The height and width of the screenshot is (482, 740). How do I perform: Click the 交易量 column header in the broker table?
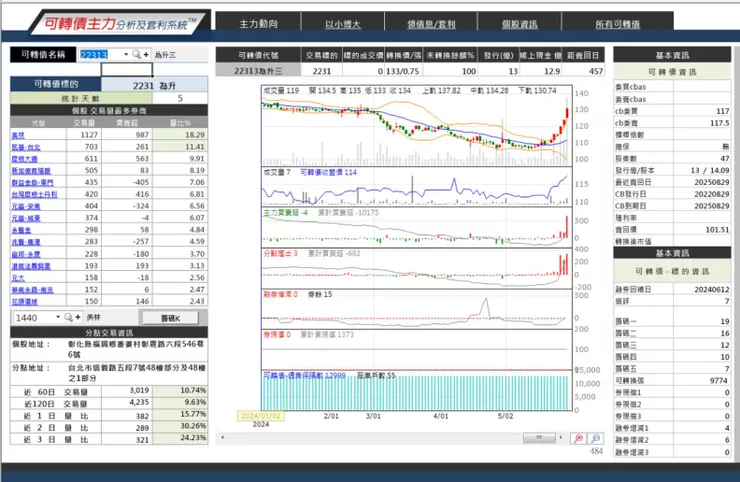pos(84,123)
